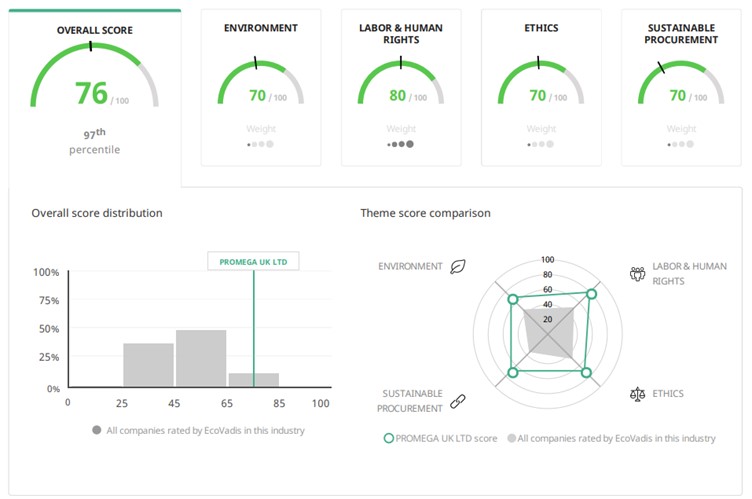This screenshot has height=499, width=752.
Task: Click the Labor & Human Rights radar point
Action: [x=591, y=294]
